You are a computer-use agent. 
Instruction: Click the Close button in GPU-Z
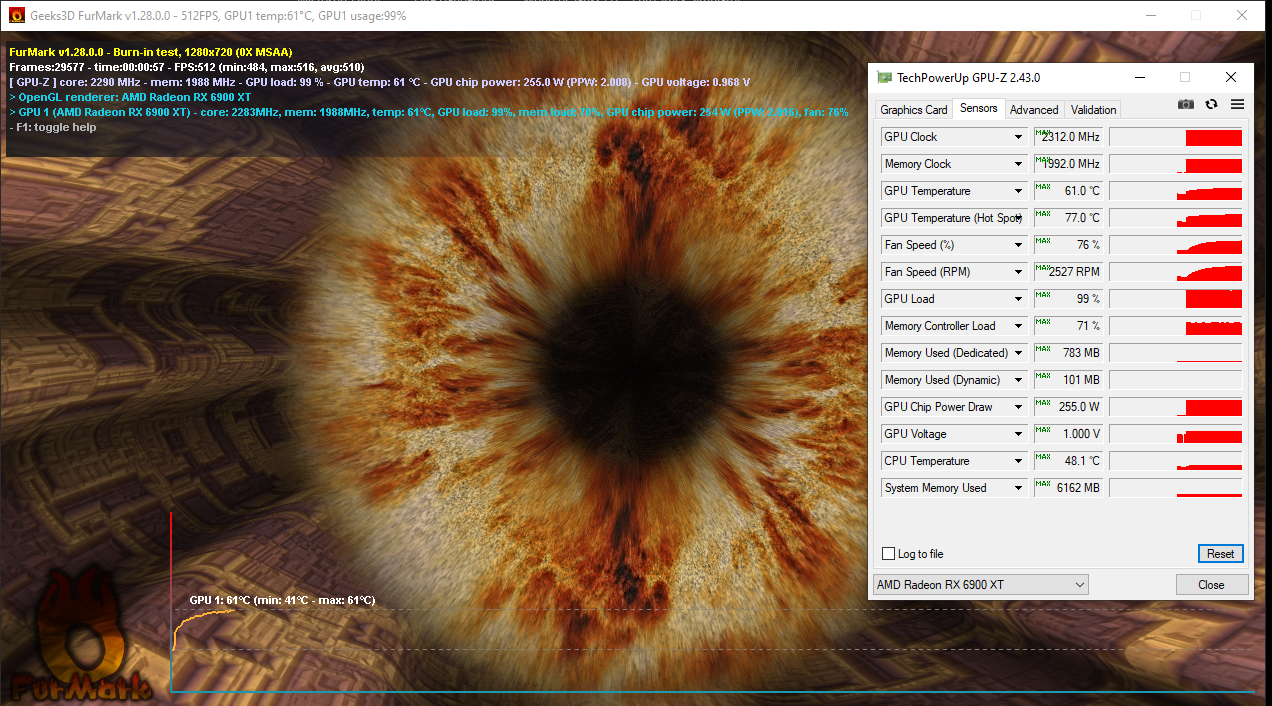pyautogui.click(x=1211, y=585)
